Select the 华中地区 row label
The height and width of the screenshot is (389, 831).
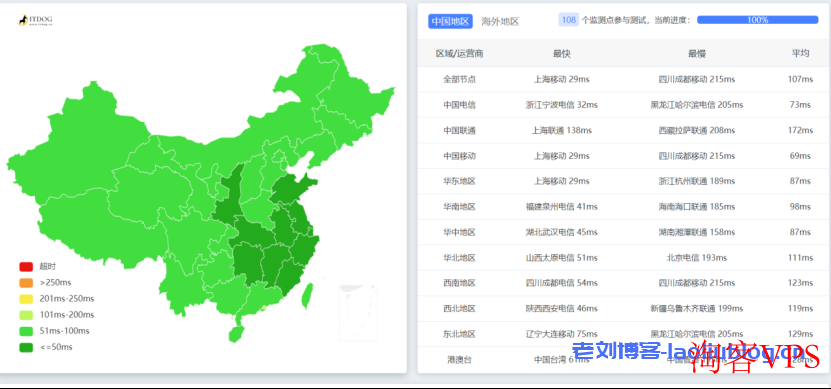point(459,232)
